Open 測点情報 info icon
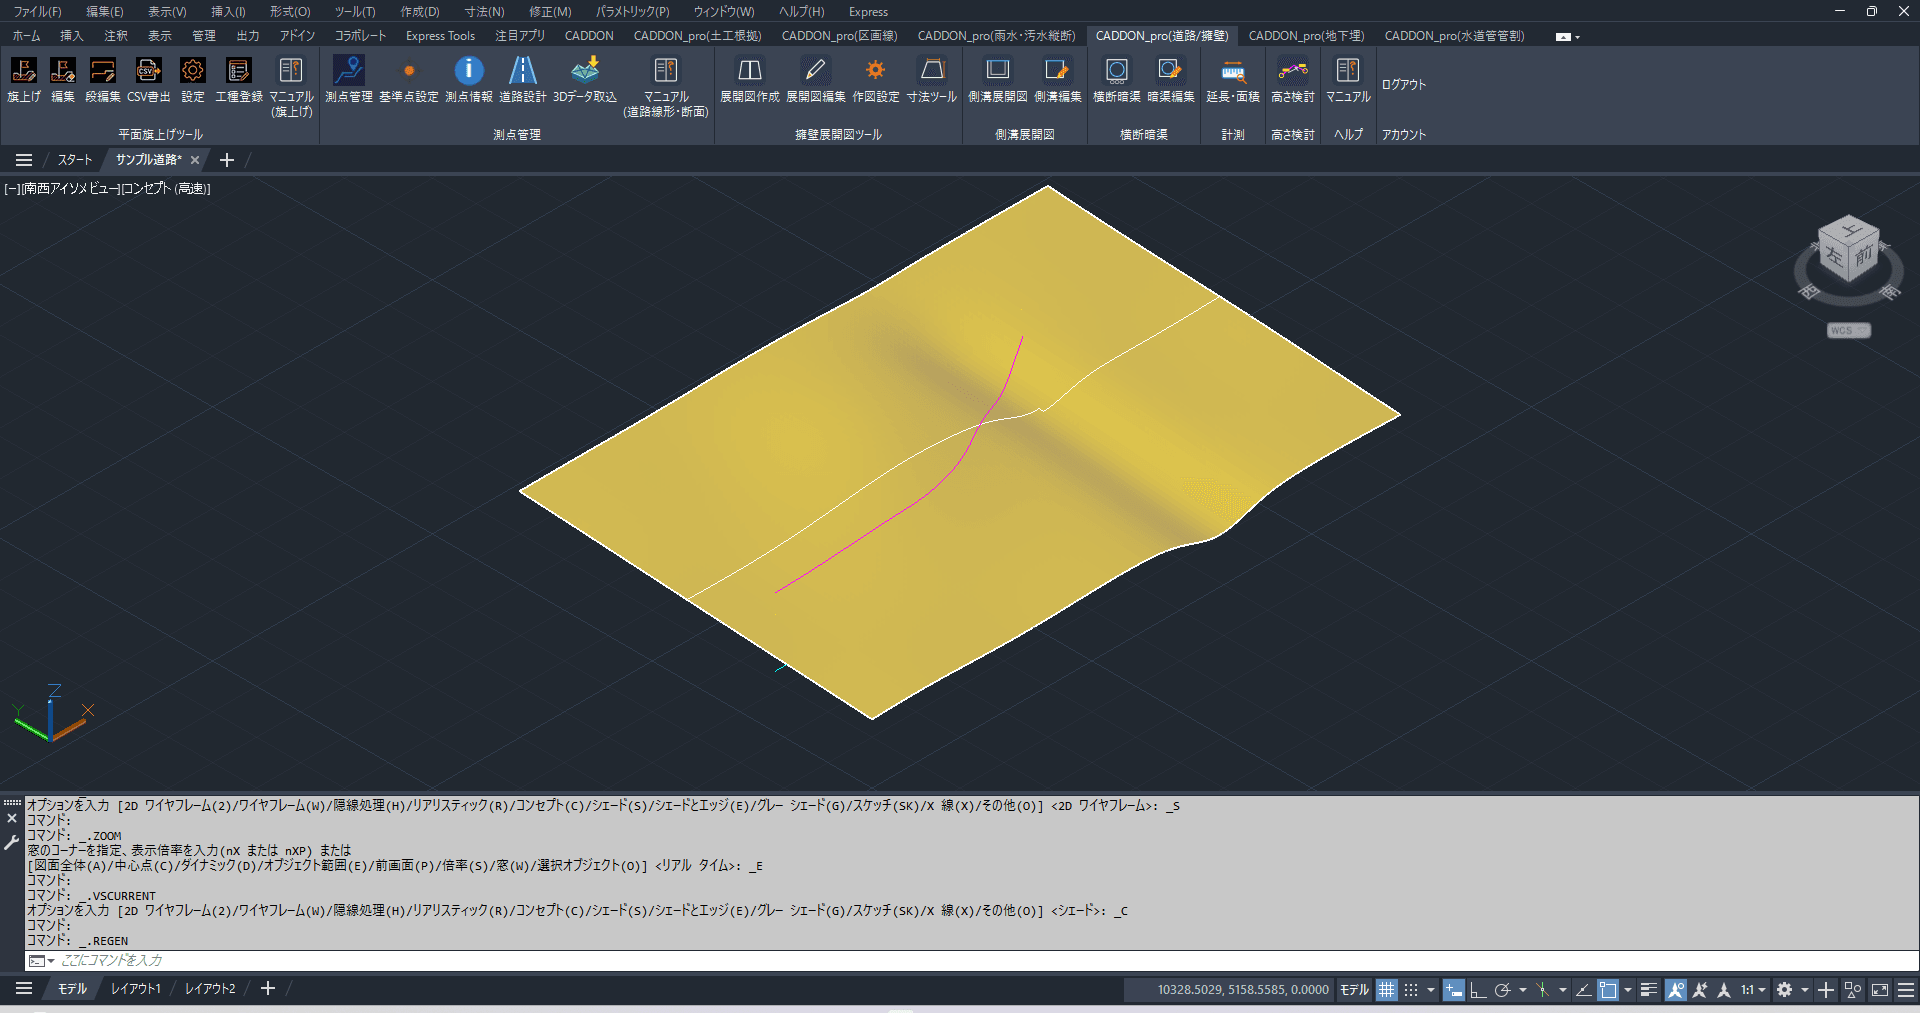The width and height of the screenshot is (1920, 1013). coord(469,71)
